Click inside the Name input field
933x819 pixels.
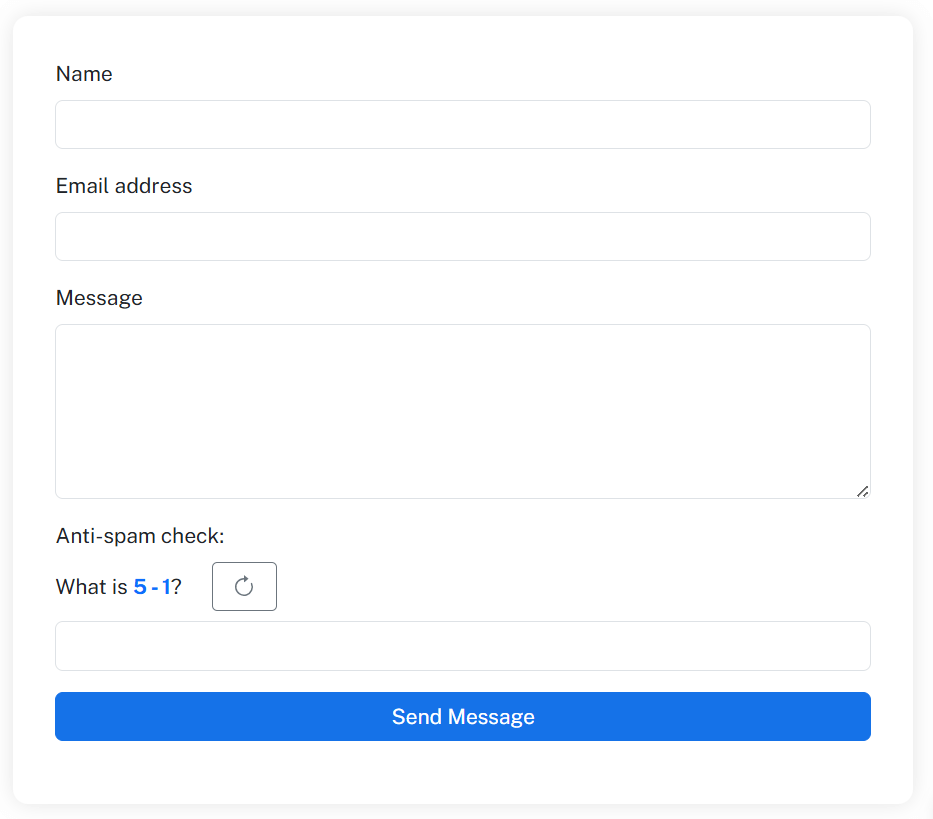click(x=462, y=124)
